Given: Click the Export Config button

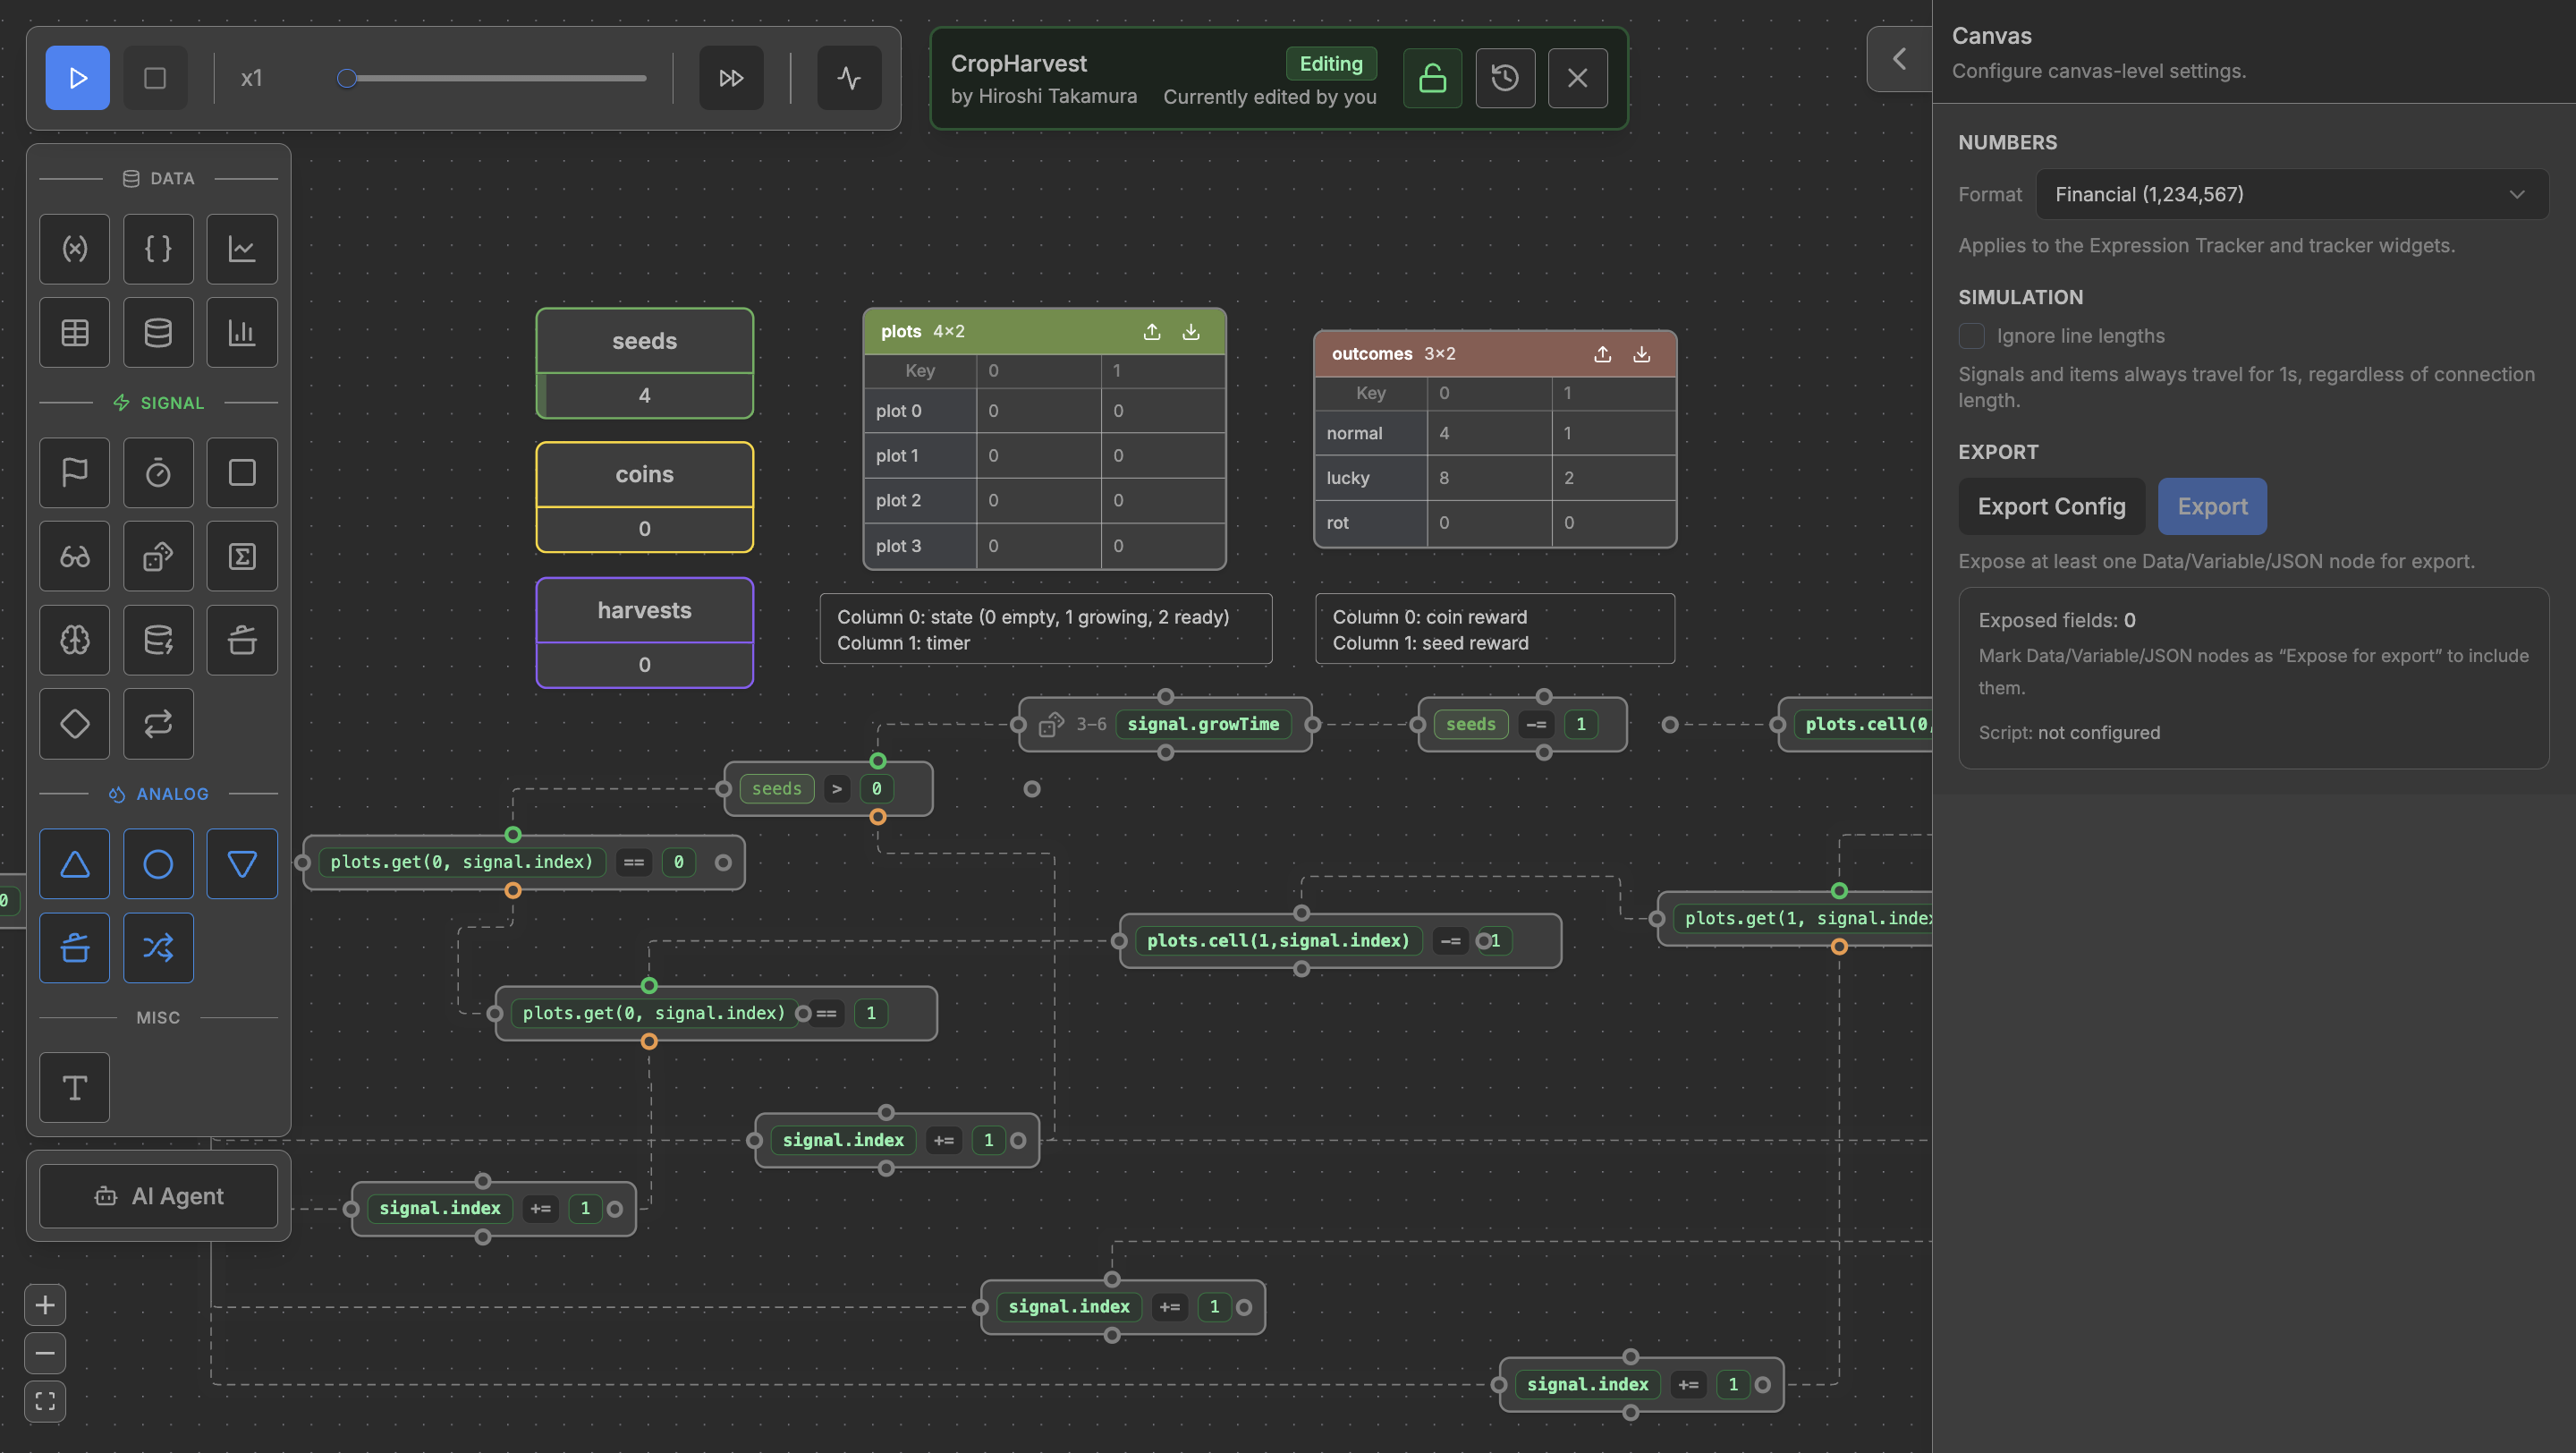Looking at the screenshot, I should (x=2051, y=506).
